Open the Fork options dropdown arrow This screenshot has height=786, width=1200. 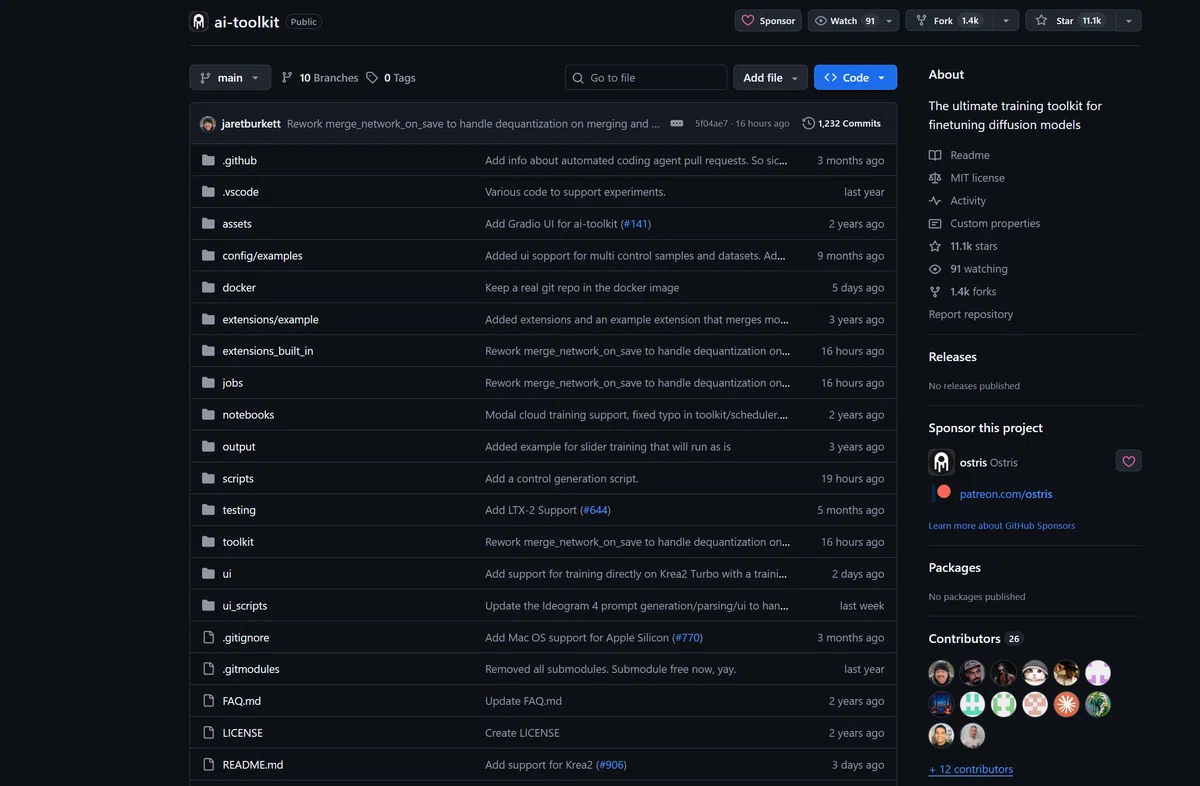click(1007, 20)
